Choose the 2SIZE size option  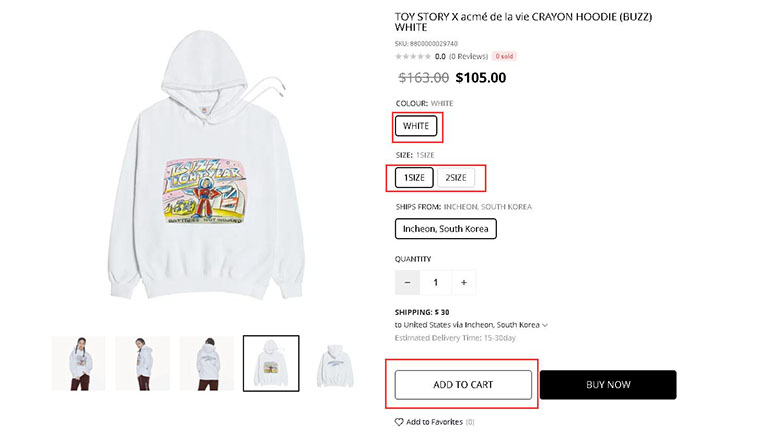click(x=456, y=178)
